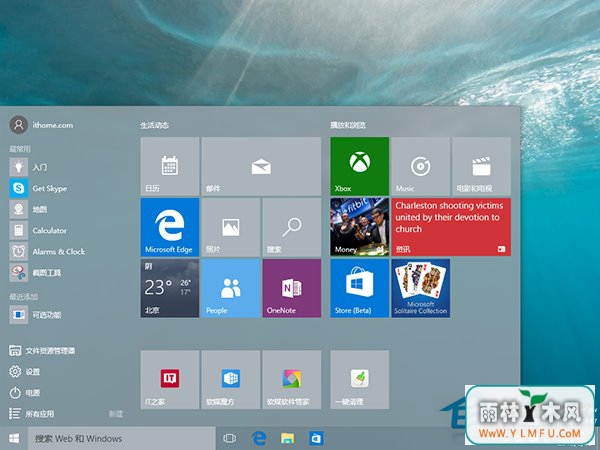Open the Money live tile
Screen dimensions: 600x450
[360, 227]
